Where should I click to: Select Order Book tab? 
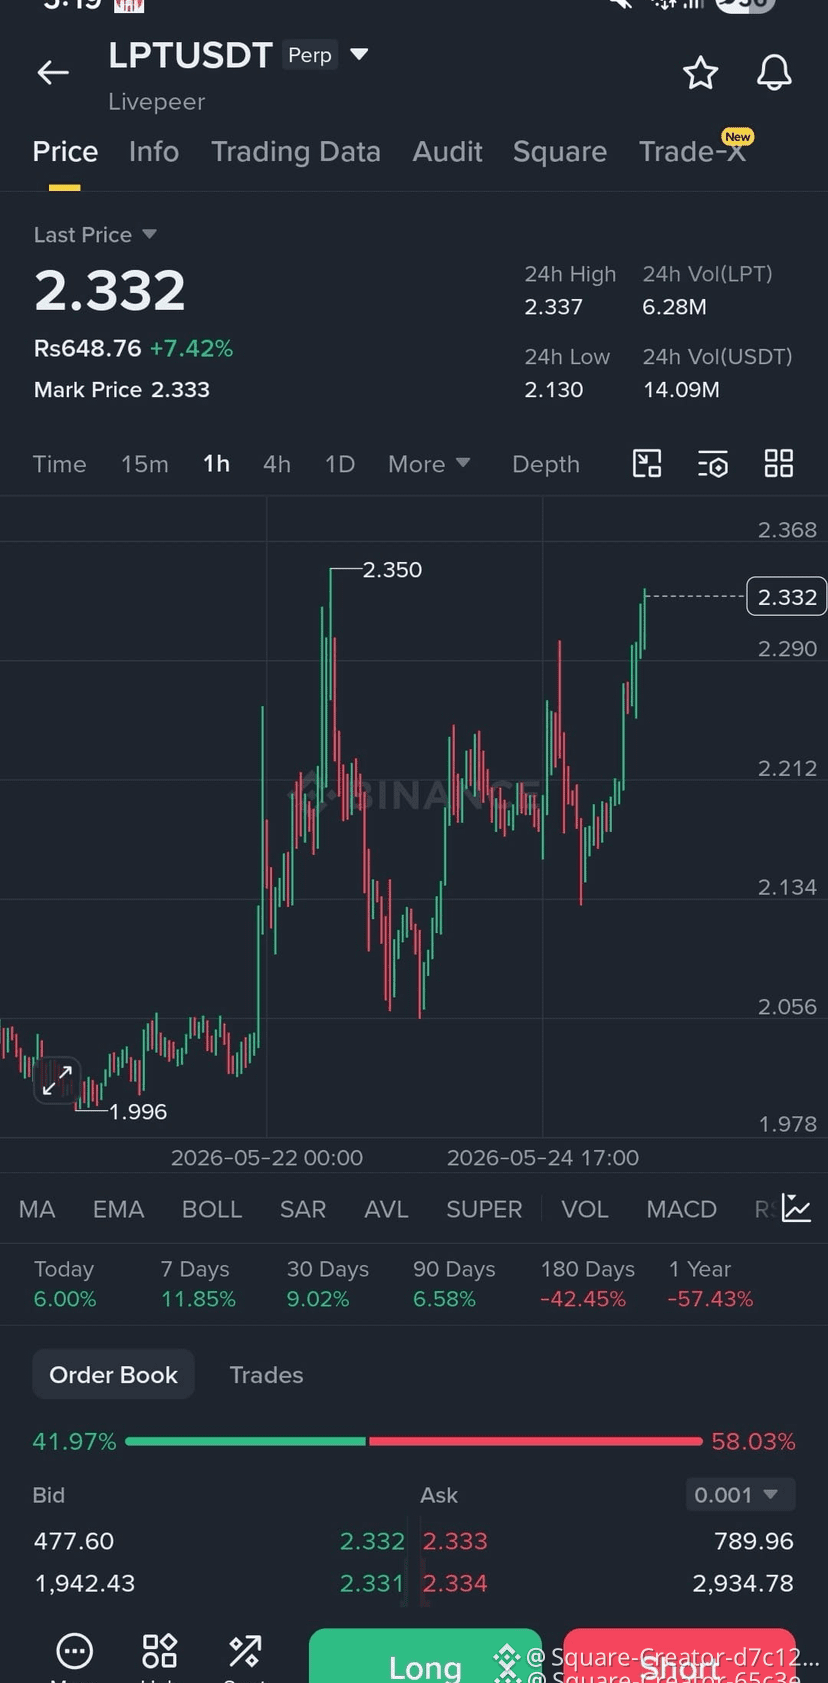point(113,1375)
